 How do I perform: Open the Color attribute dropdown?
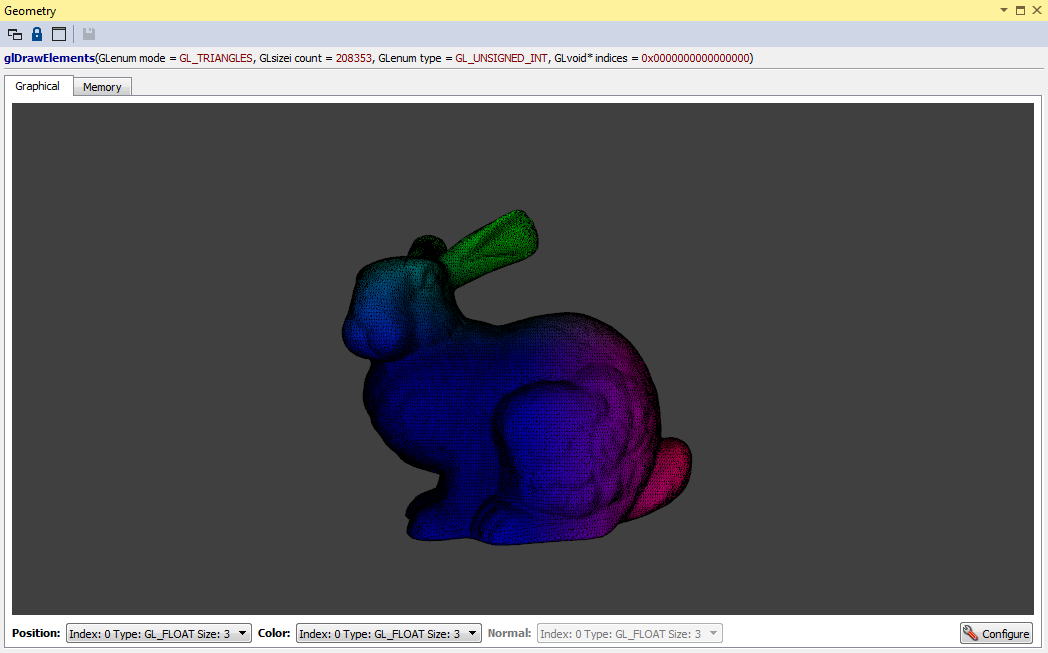[388, 633]
